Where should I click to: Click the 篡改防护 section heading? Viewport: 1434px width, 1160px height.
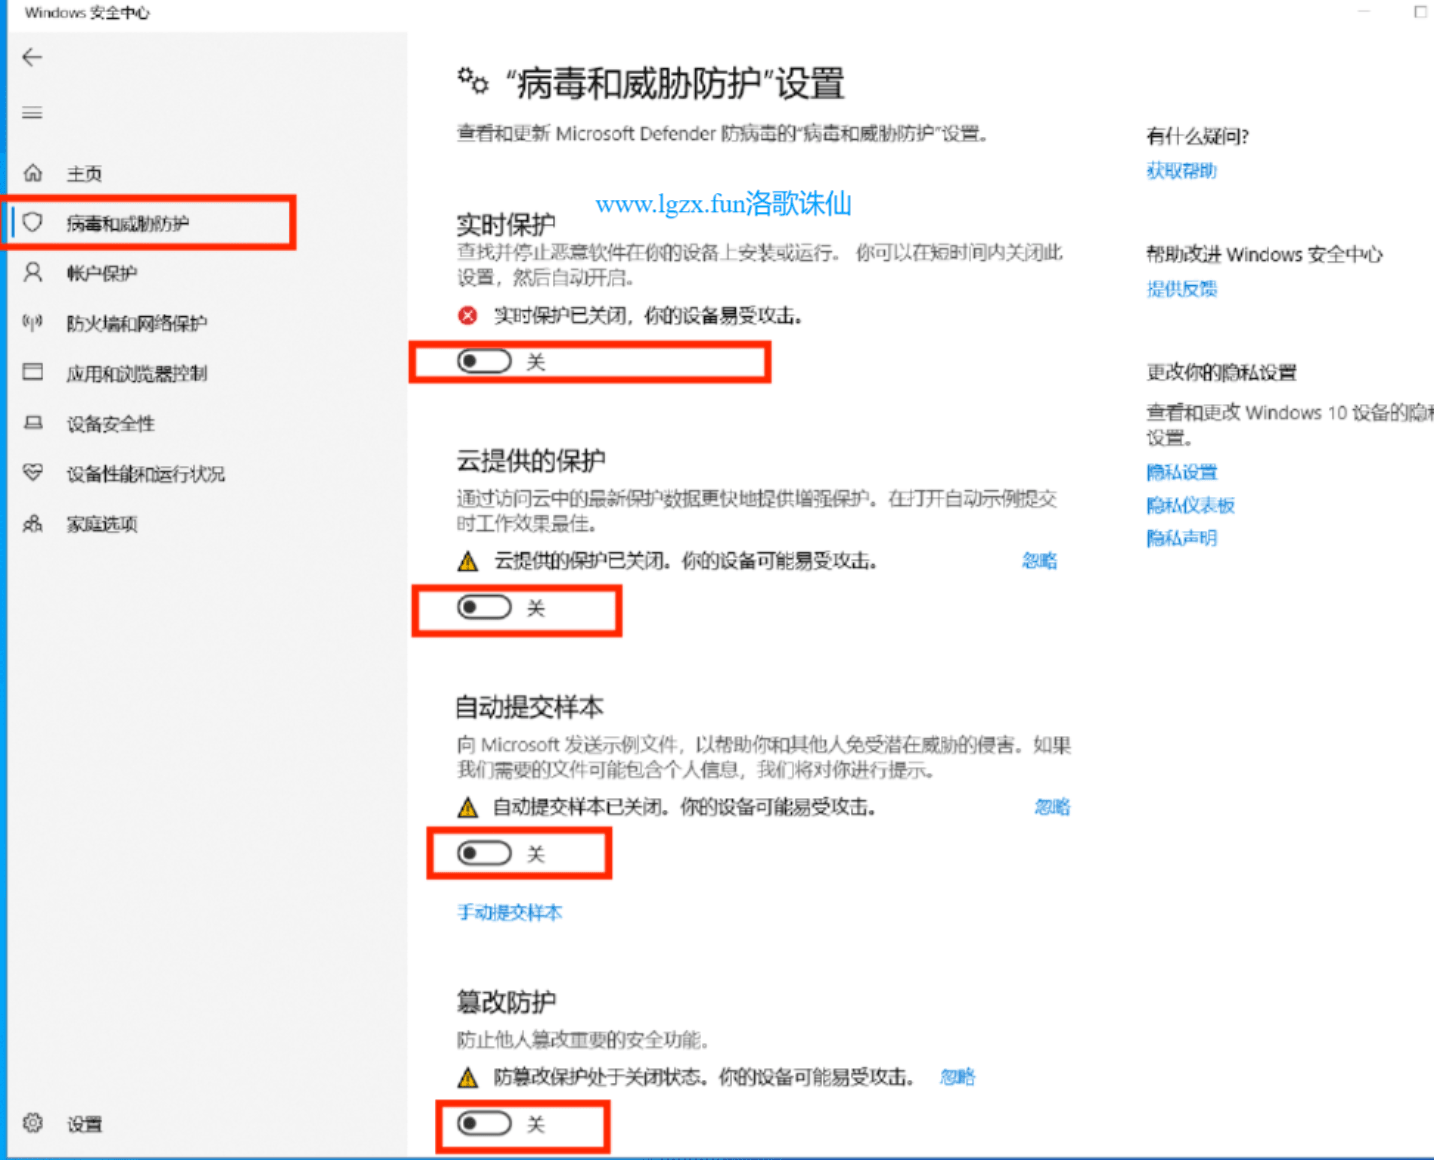(507, 1001)
